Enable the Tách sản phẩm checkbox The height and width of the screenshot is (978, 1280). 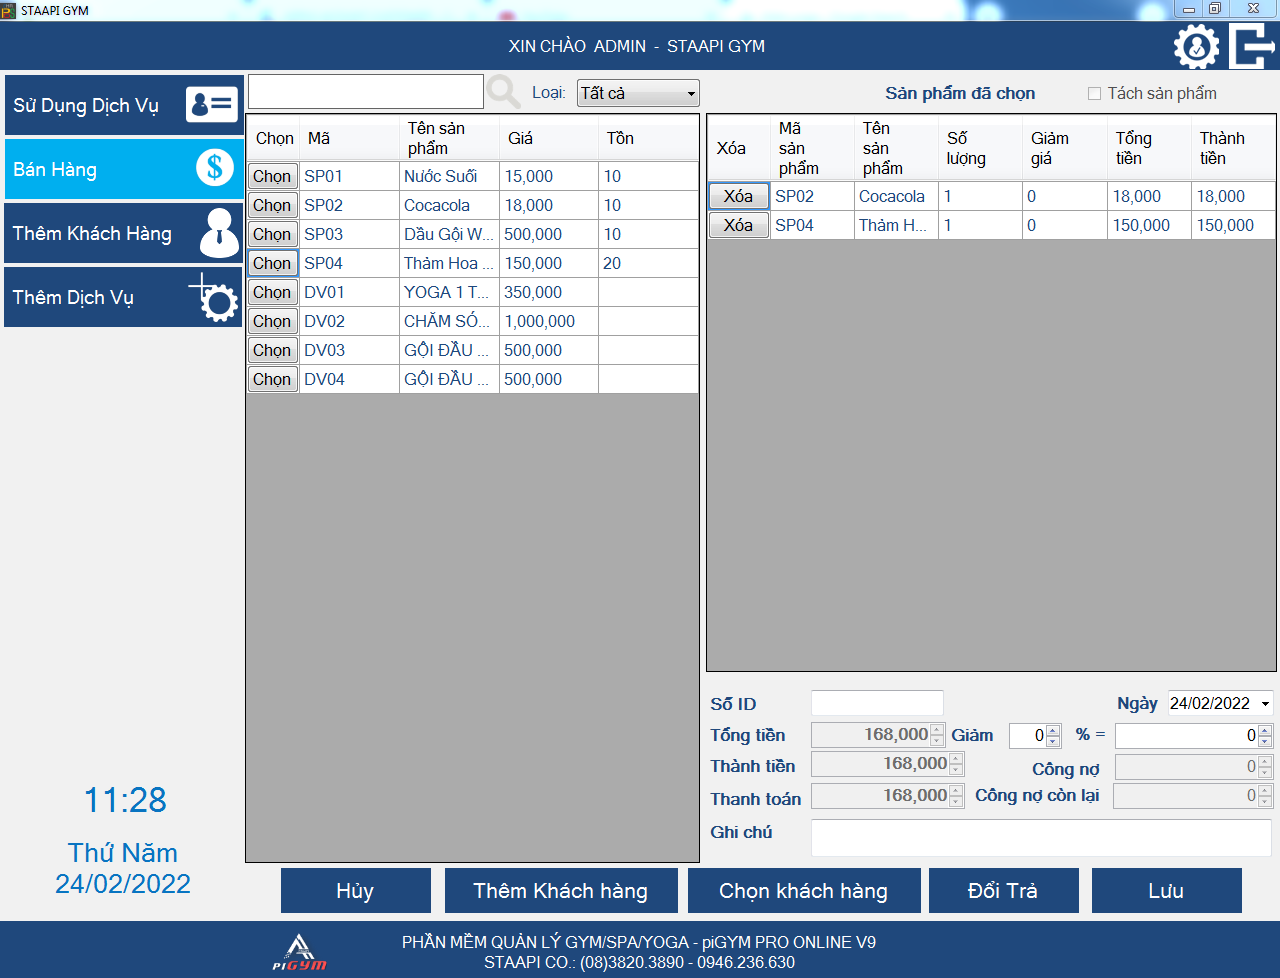point(1094,94)
